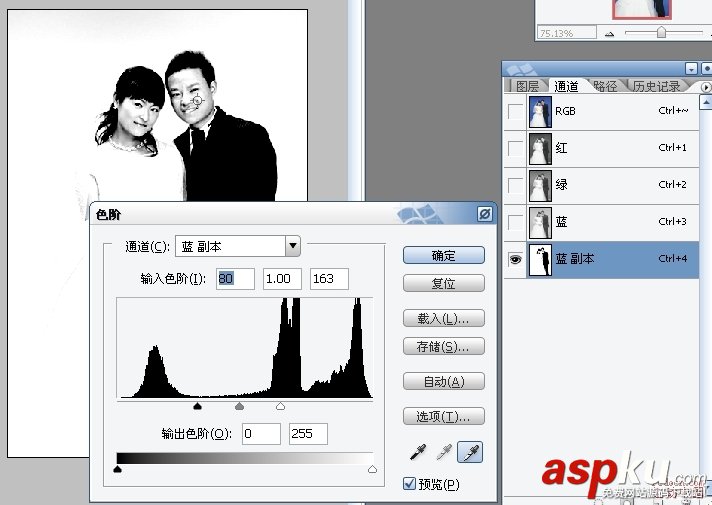This screenshot has width=712, height=505.
Task: Click the Ctrl+3 shortcut text
Action: [672, 222]
